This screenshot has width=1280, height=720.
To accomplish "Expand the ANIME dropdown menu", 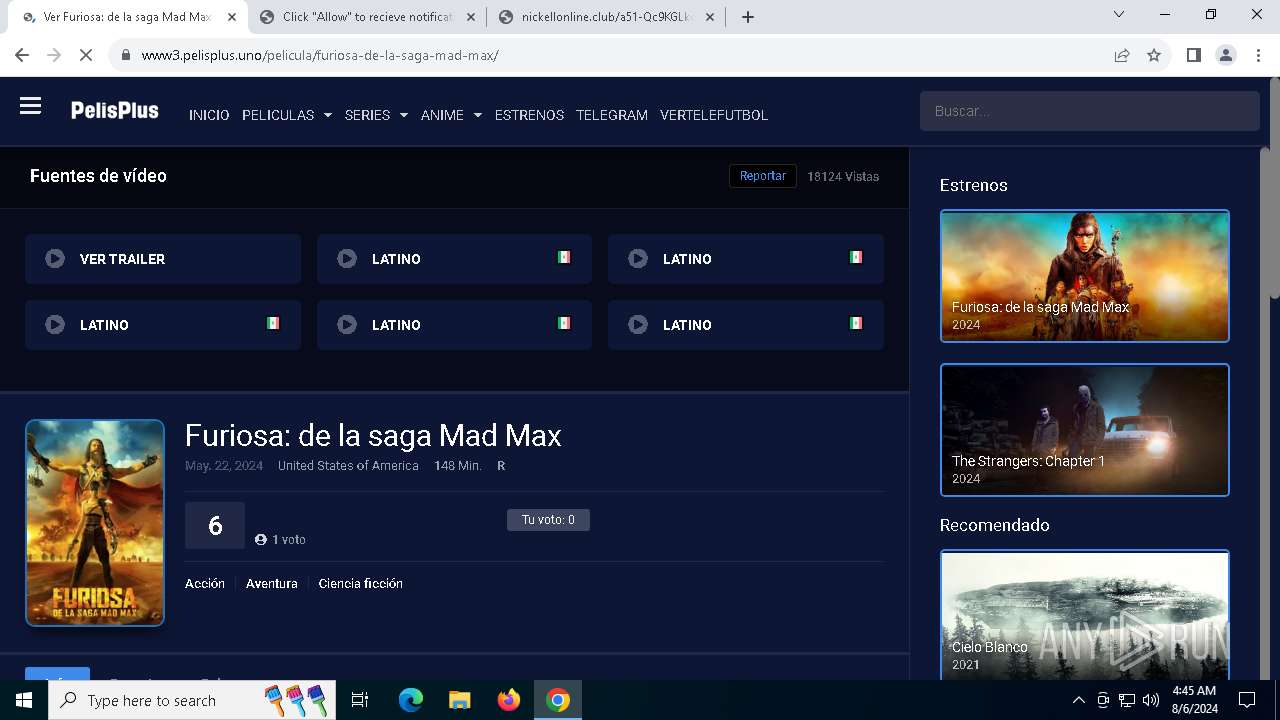I will pyautogui.click(x=451, y=115).
